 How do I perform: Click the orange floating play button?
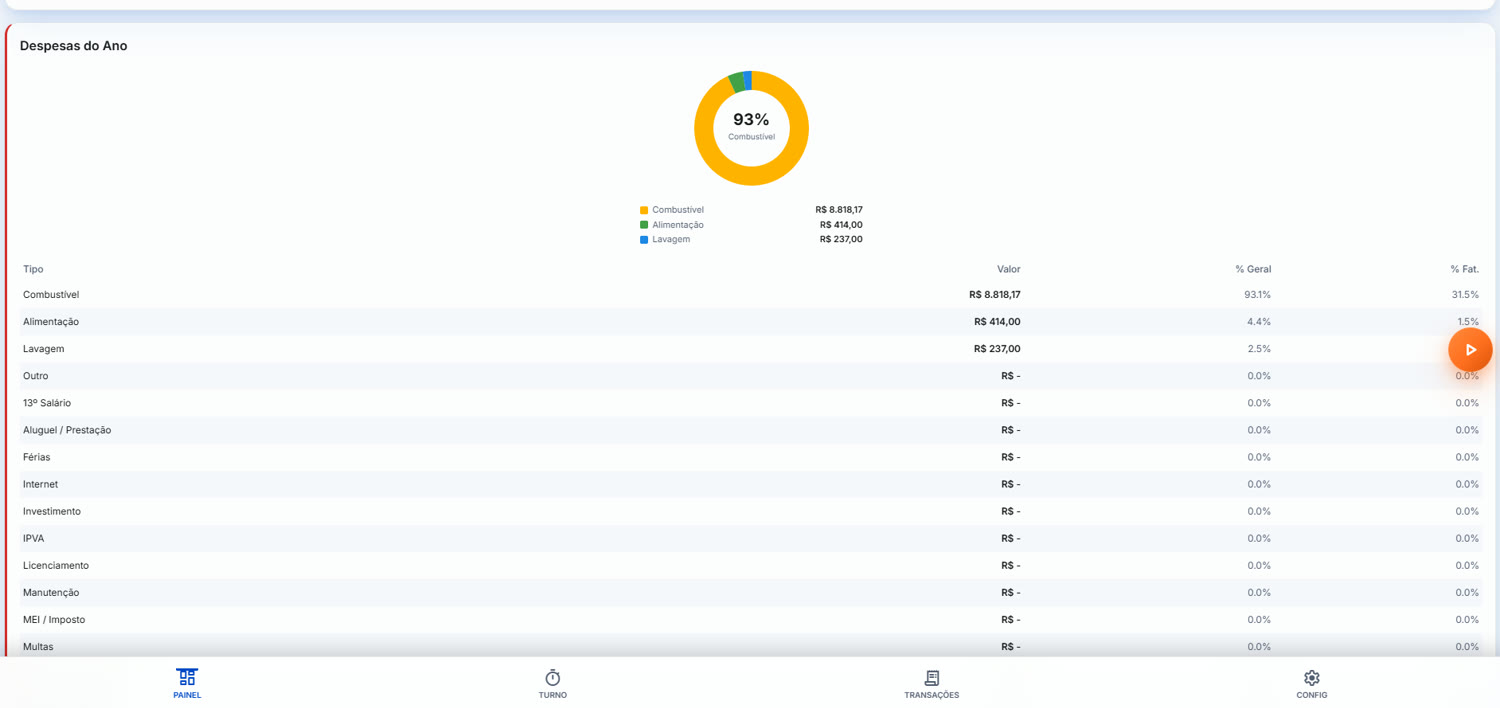coord(1470,349)
